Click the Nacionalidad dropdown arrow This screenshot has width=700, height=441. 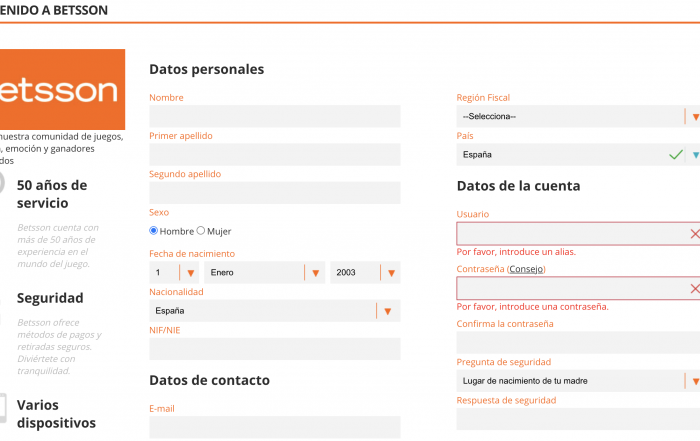click(x=388, y=311)
